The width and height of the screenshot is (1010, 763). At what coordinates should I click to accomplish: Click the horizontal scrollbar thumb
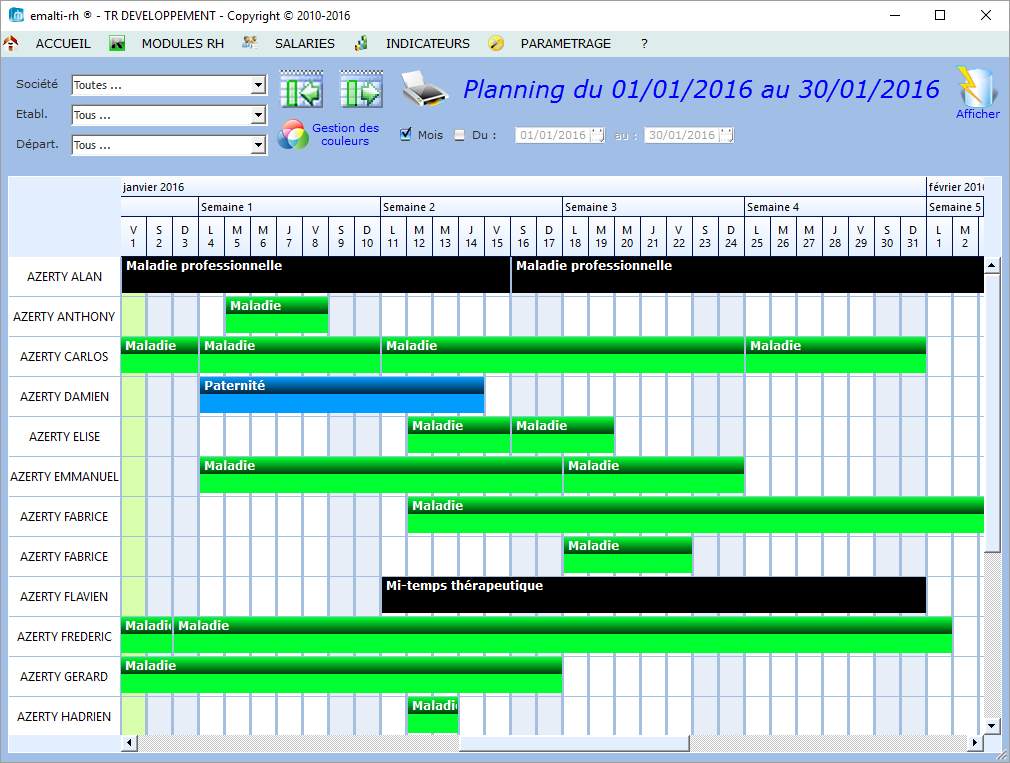click(x=574, y=743)
